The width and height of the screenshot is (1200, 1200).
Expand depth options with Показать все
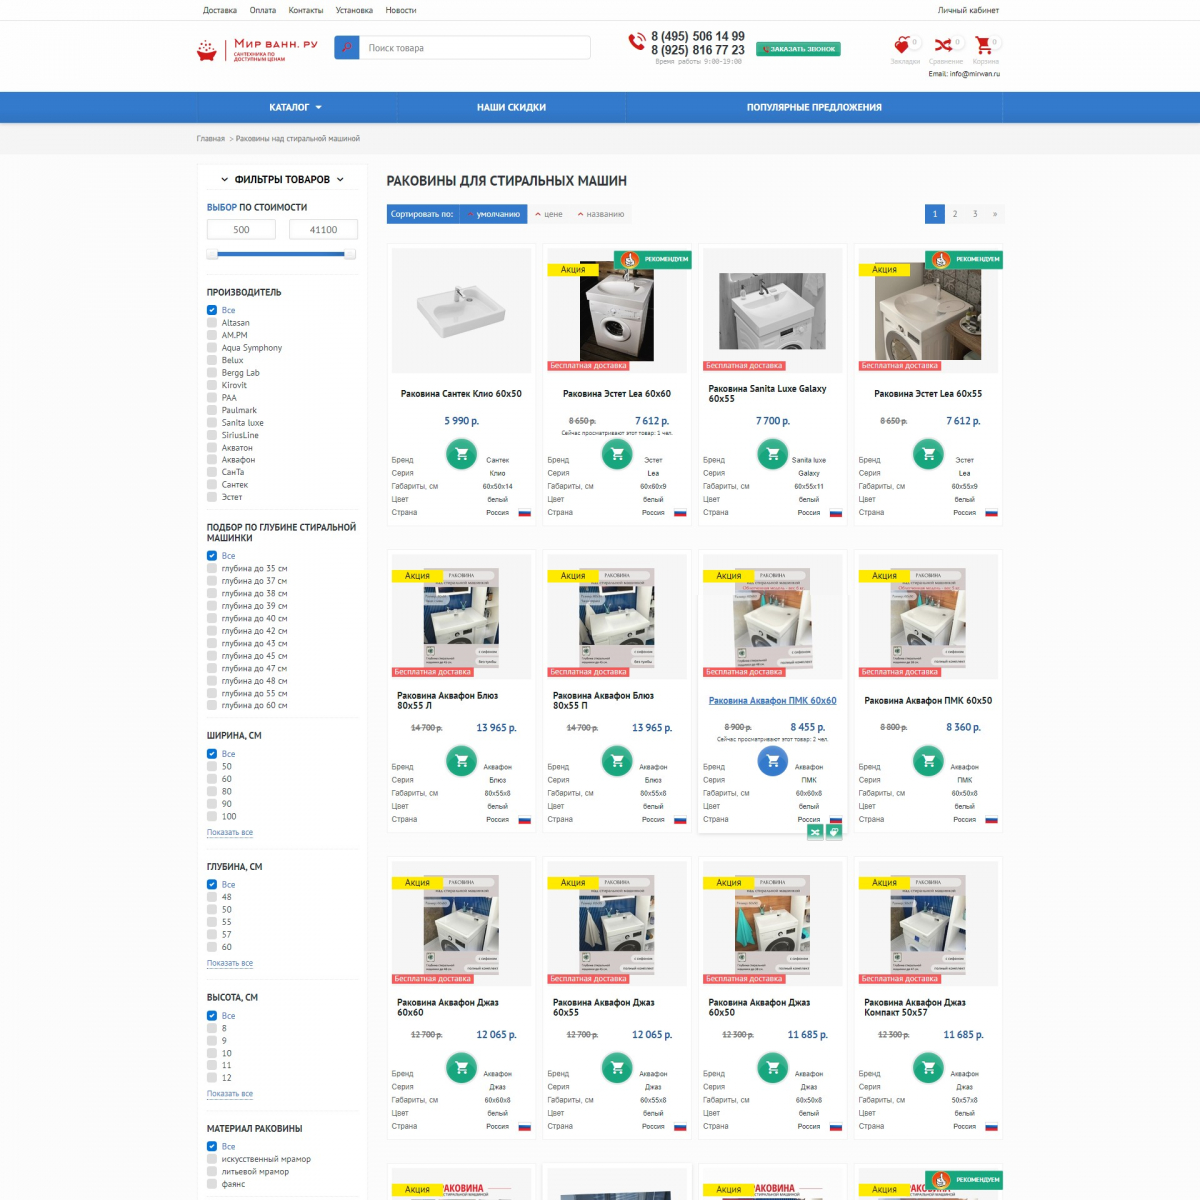(230, 963)
